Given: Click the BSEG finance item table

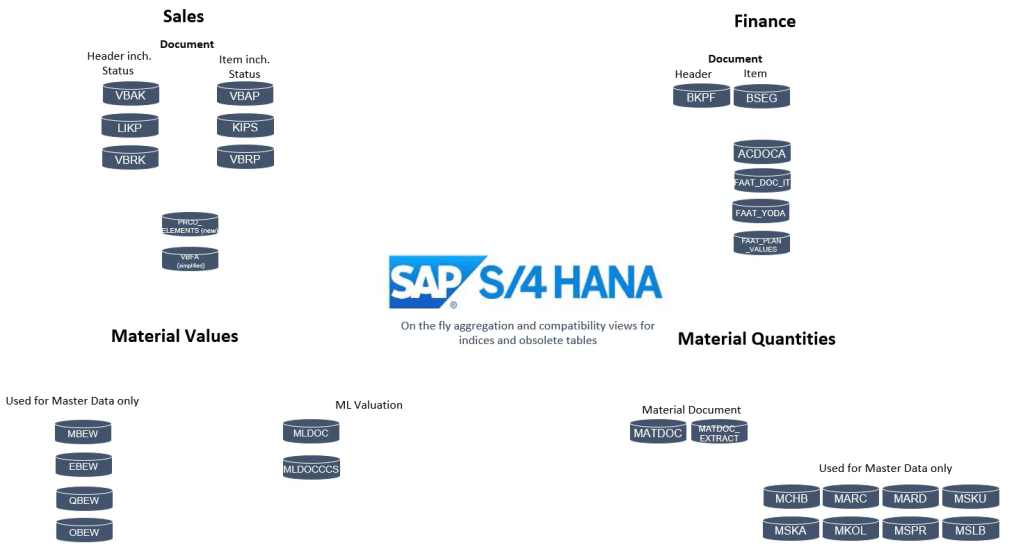Looking at the screenshot, I should 762,96.
